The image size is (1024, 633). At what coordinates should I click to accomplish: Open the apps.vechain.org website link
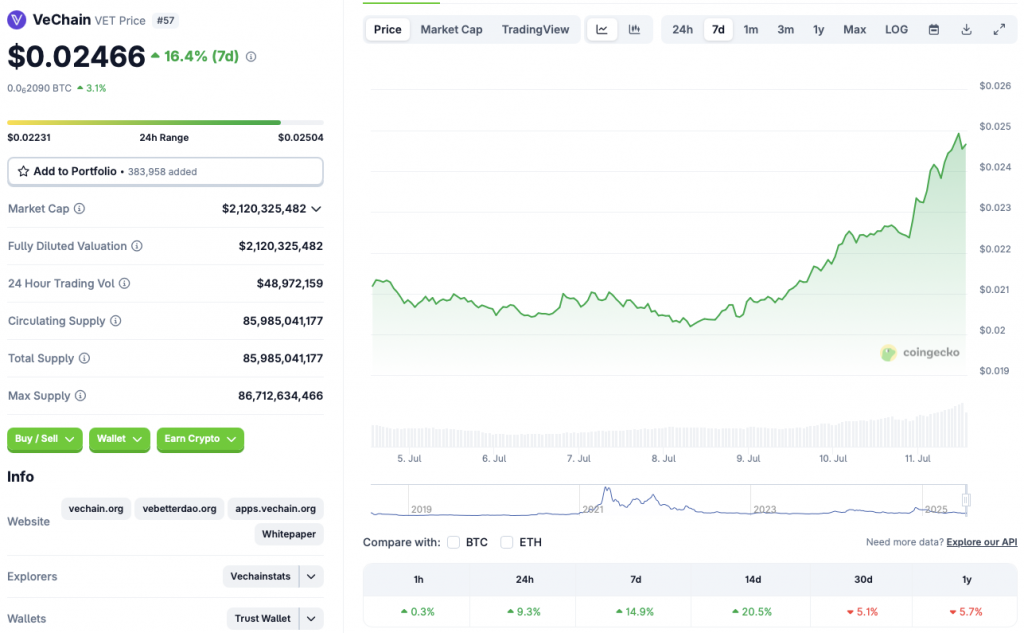point(275,508)
